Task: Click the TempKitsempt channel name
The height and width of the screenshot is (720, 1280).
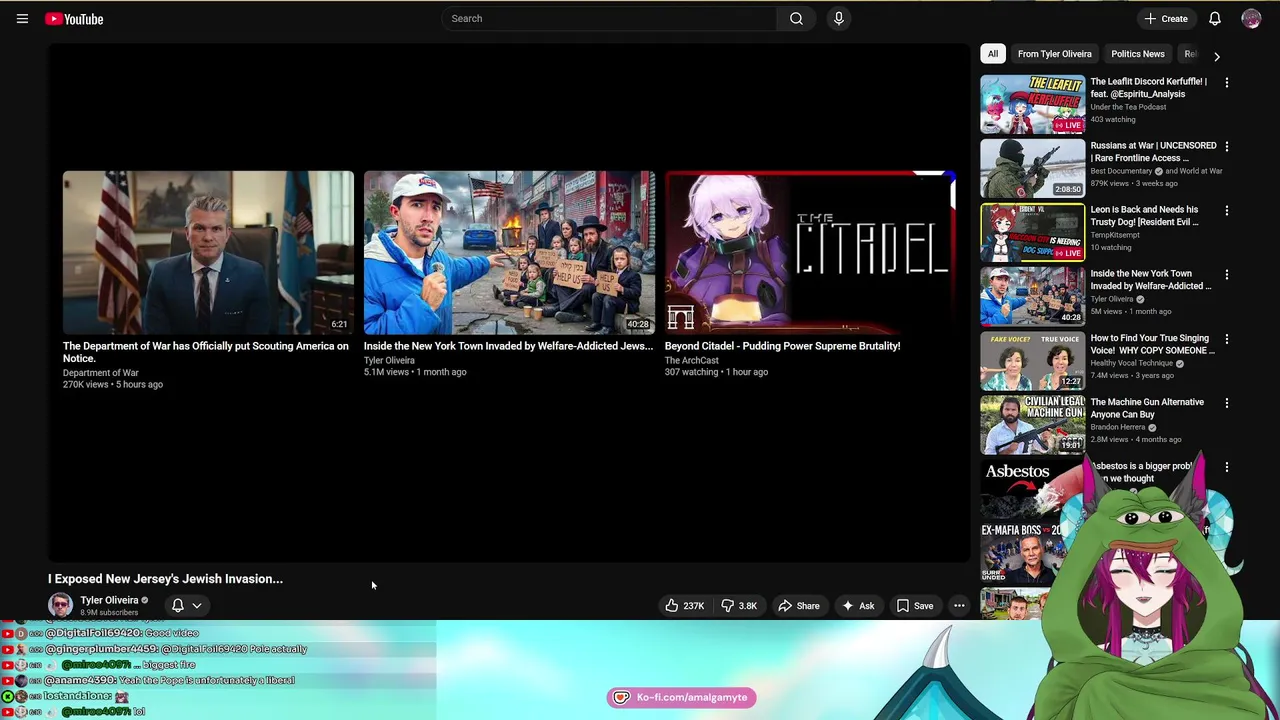Action: [1114, 235]
